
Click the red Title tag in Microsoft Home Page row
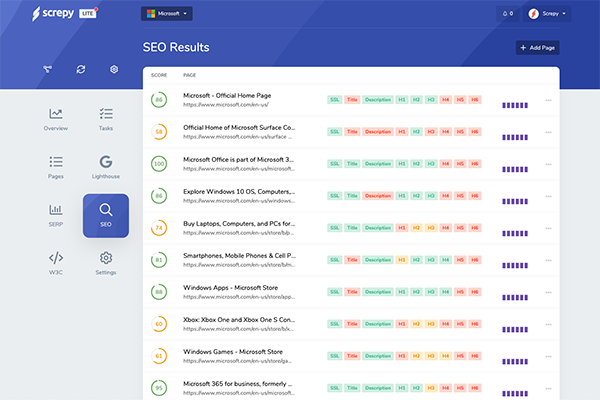pos(352,100)
